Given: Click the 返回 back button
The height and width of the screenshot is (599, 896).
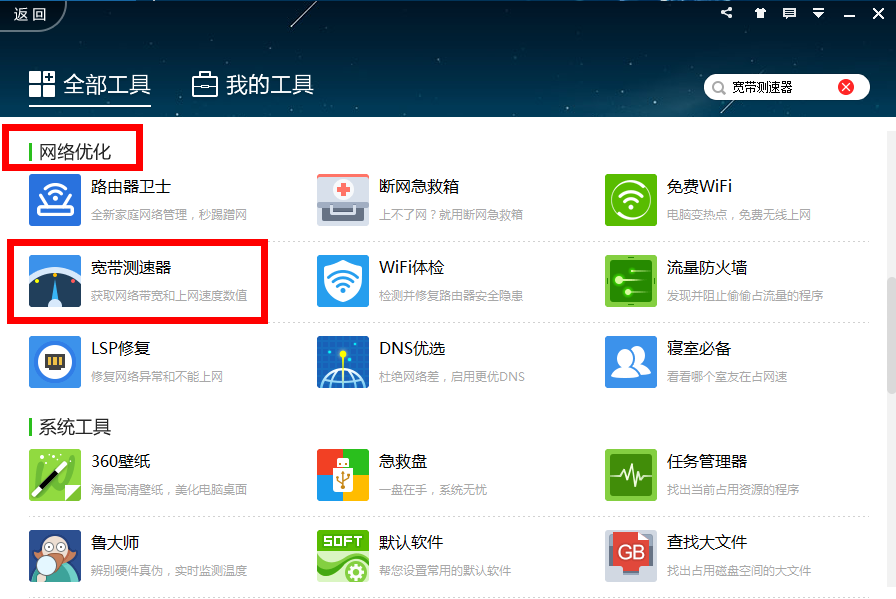Looking at the screenshot, I should pos(30,14).
